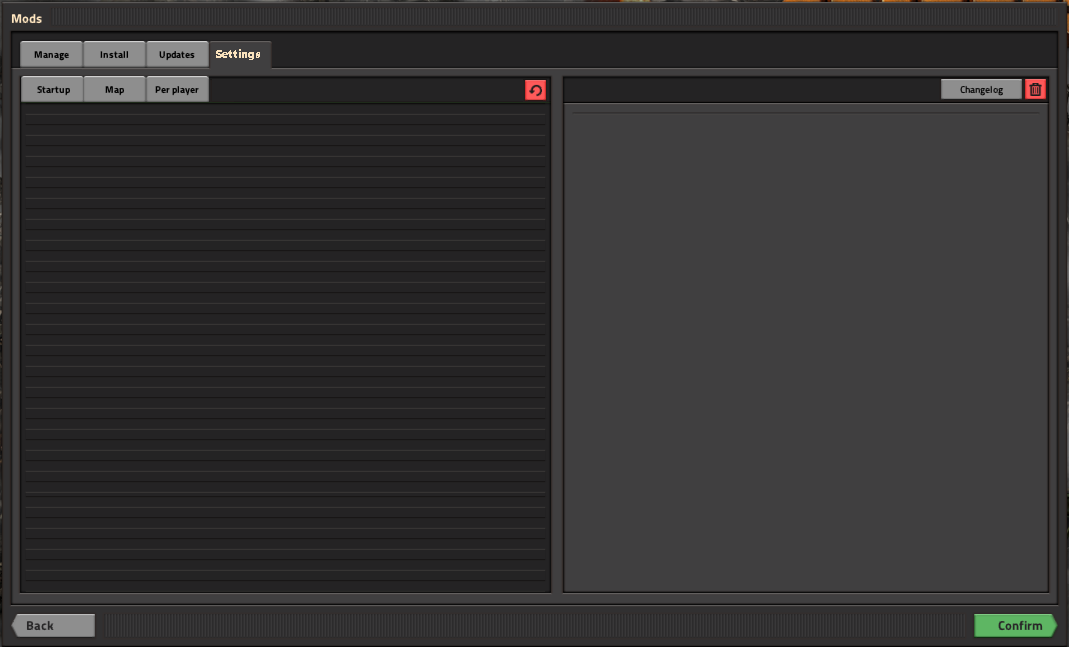
Task: Click the blank header left of Changelog
Action: click(x=750, y=89)
